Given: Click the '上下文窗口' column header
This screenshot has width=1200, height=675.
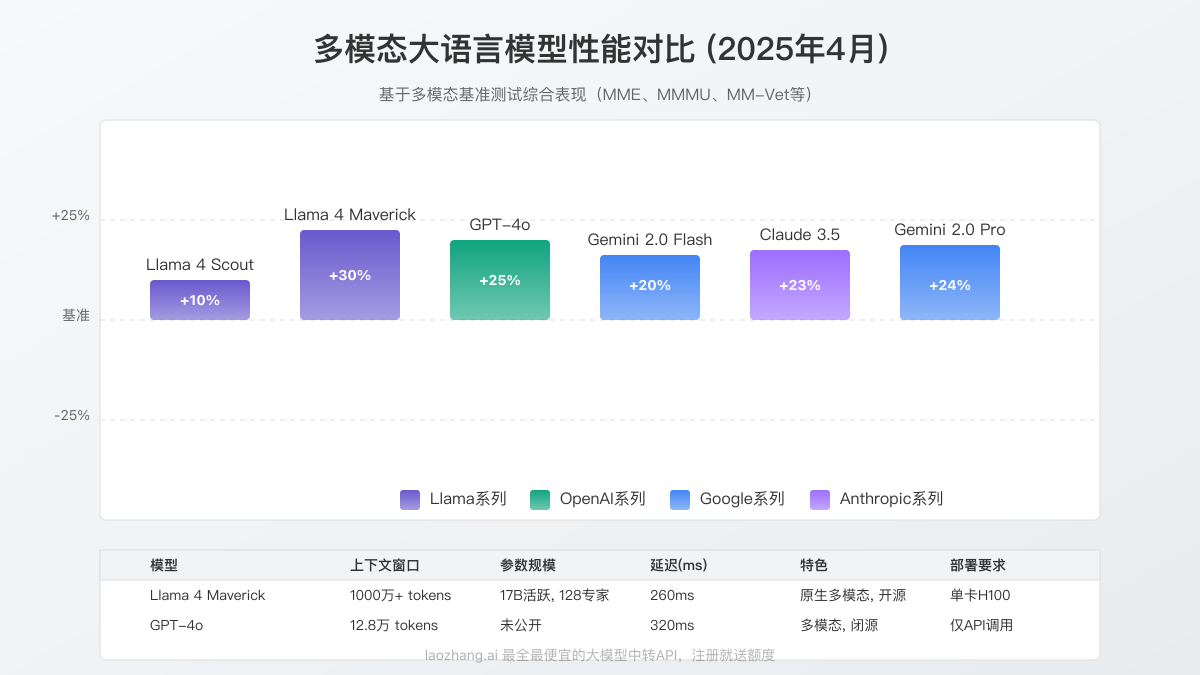Looking at the screenshot, I should [385, 565].
